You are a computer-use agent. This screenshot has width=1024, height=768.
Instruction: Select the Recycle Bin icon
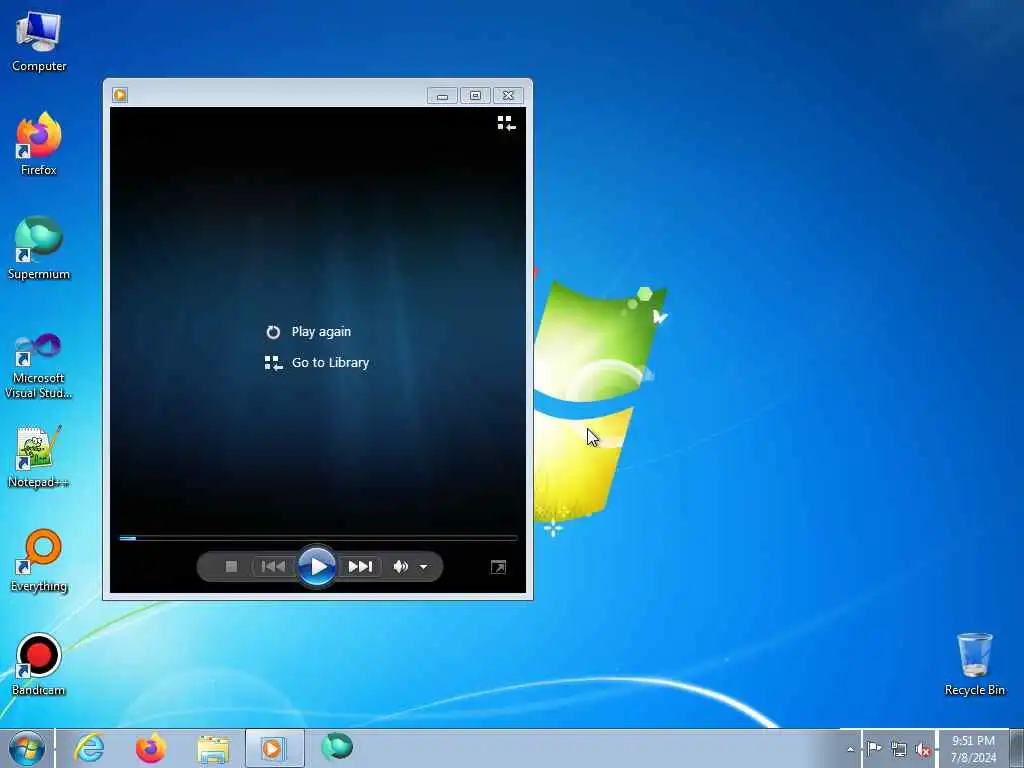(x=974, y=664)
